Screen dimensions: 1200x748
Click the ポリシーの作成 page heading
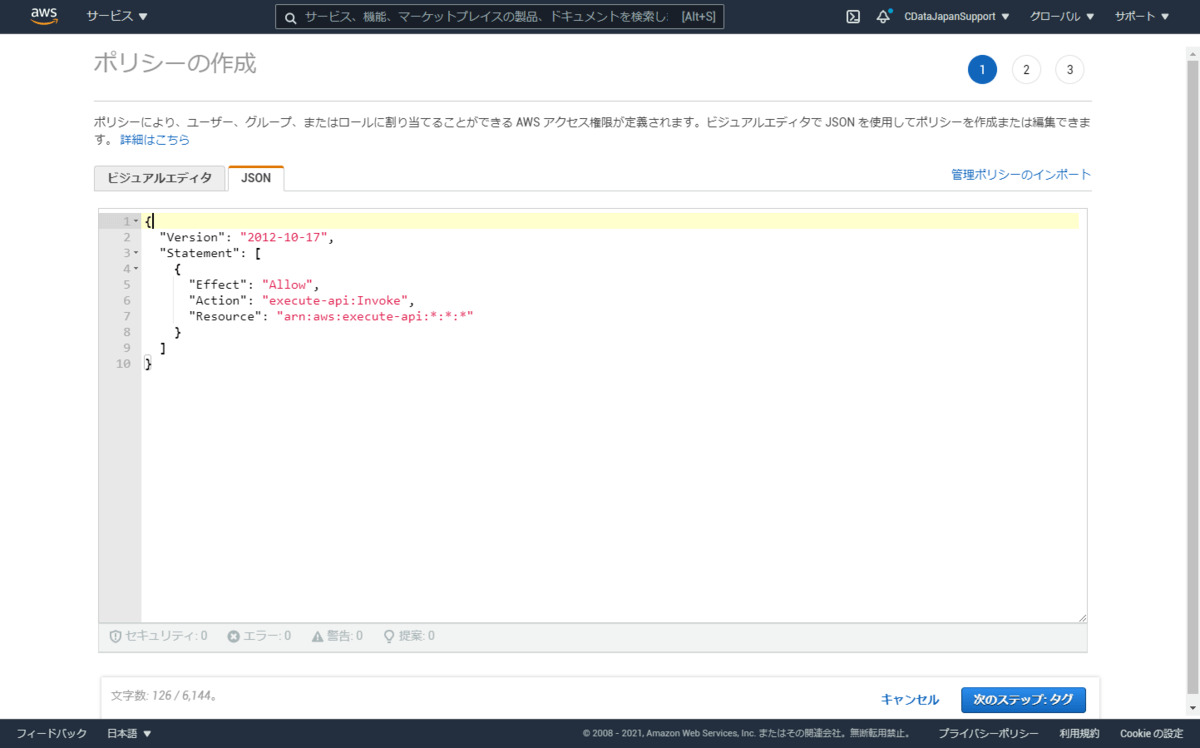click(x=175, y=64)
